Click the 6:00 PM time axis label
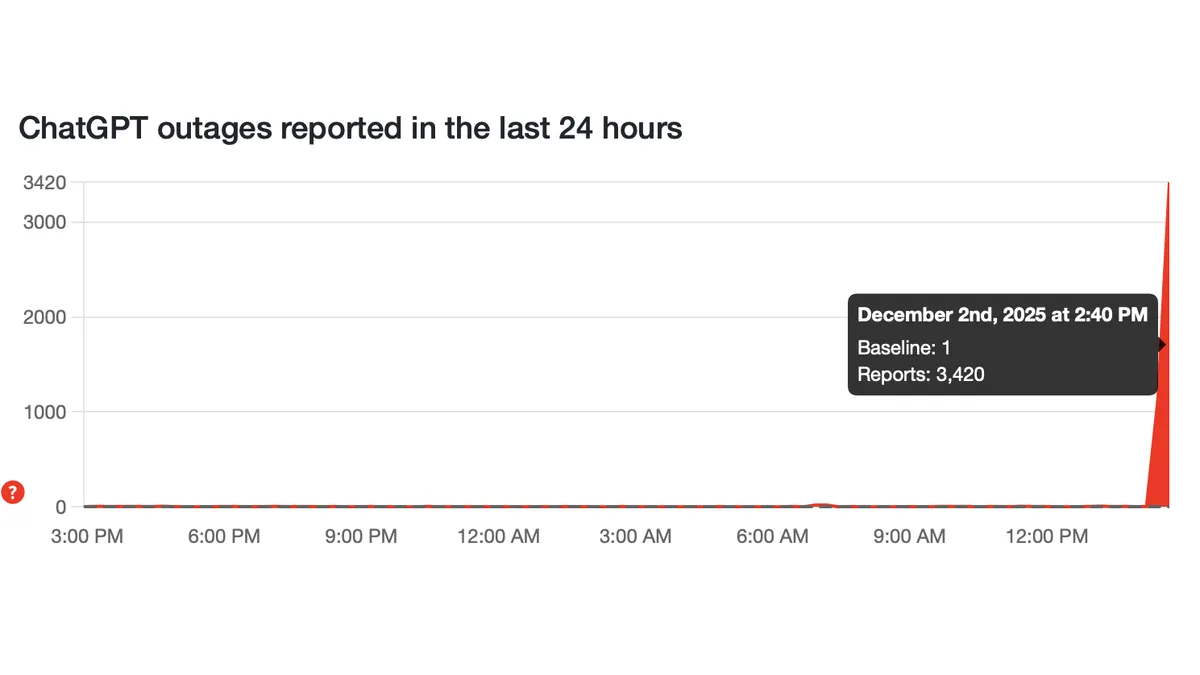Image resolution: width=1200 pixels, height=675 pixels. (223, 537)
